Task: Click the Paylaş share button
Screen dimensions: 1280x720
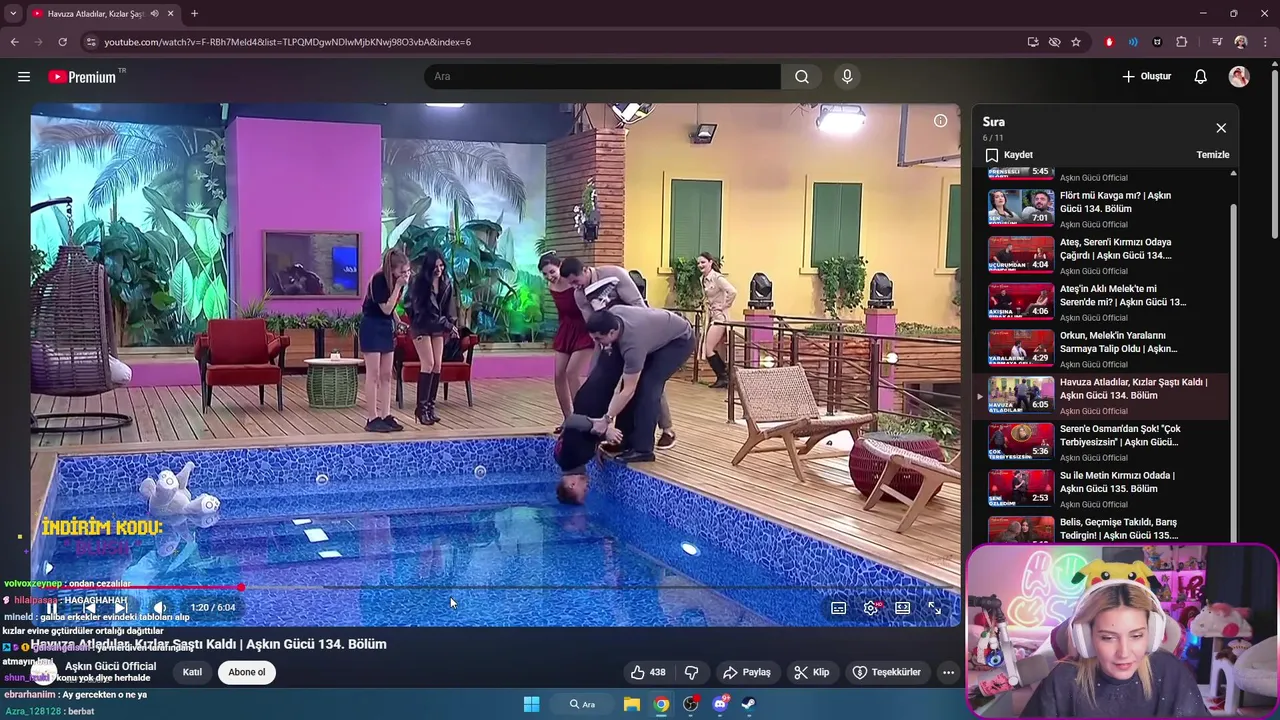Action: (x=747, y=672)
